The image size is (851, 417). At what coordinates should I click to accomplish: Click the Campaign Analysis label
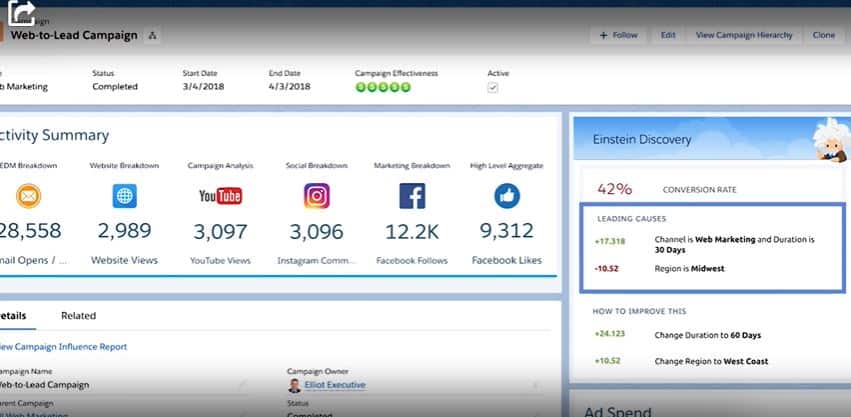pos(220,166)
